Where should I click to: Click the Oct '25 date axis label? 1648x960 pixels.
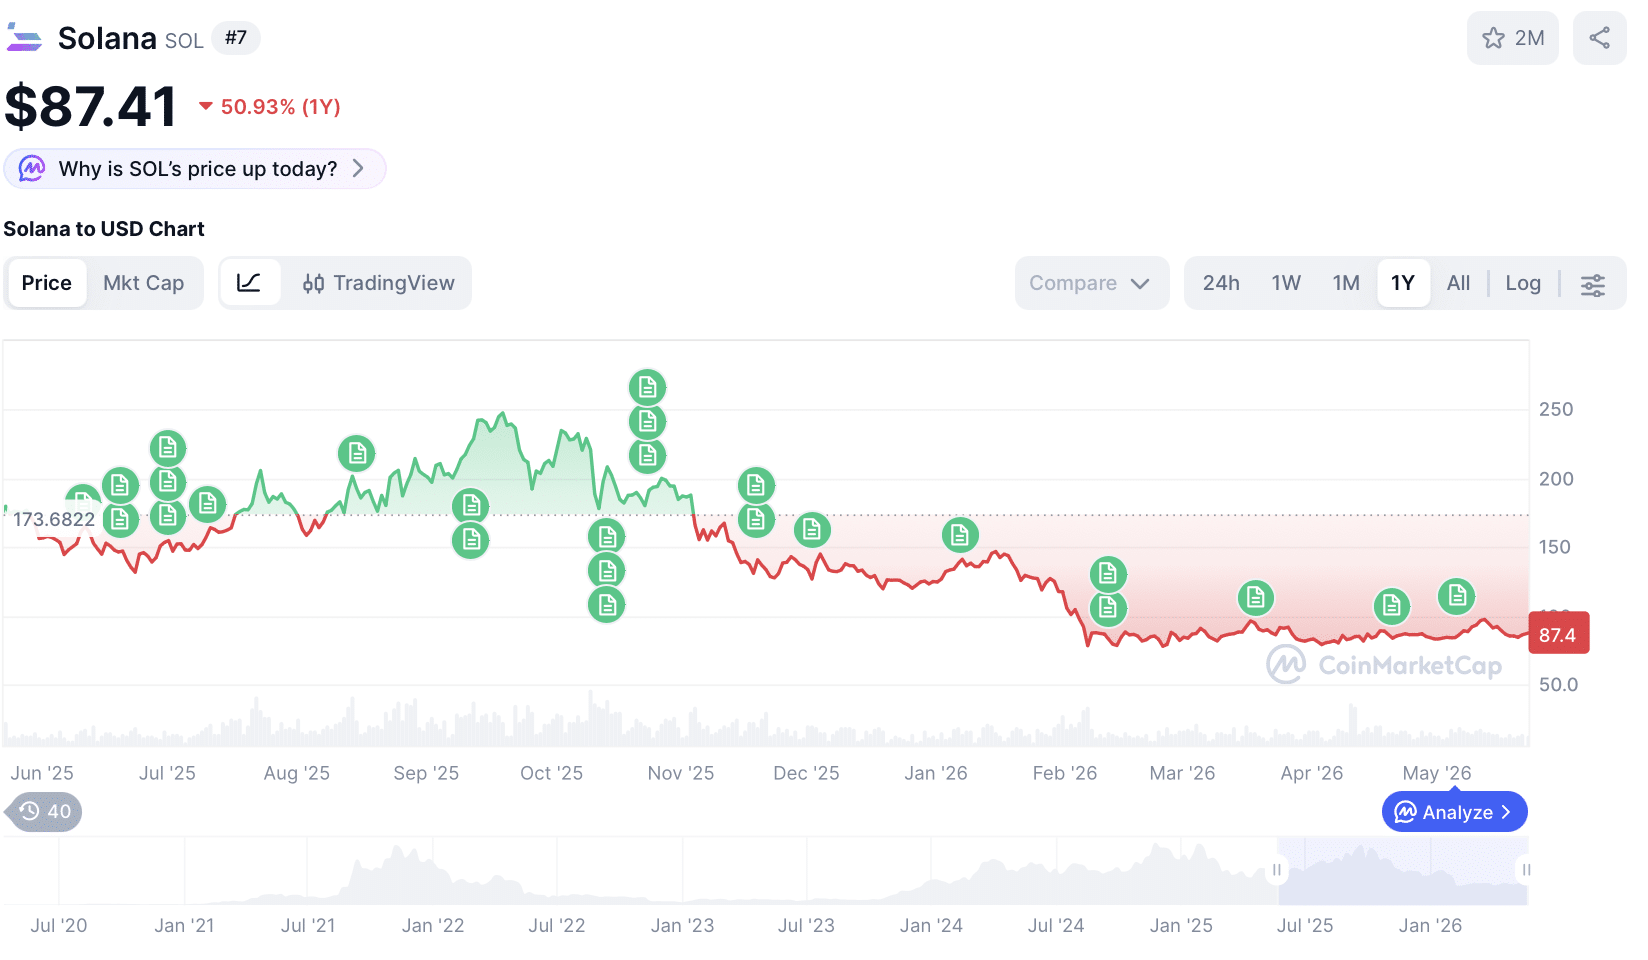551,773
